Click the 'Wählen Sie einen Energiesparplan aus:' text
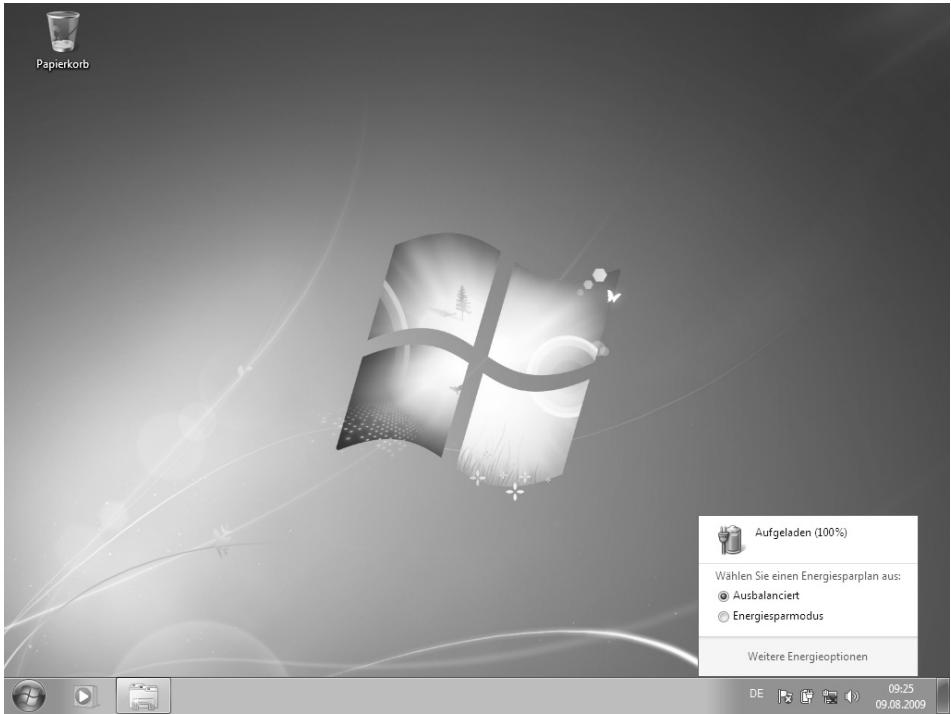The height and width of the screenshot is (714, 951). [807, 576]
